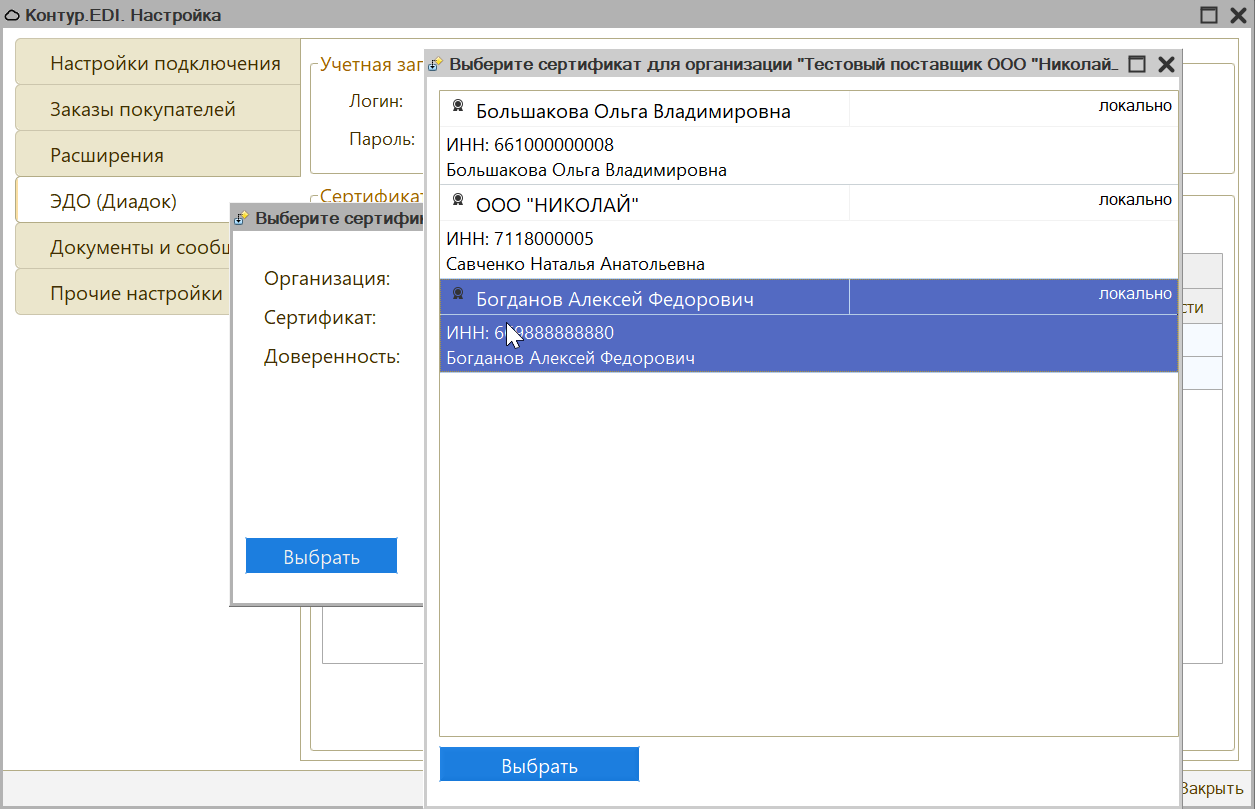Select certificate Богданов Алексей Федорович header row

pyautogui.click(x=808, y=297)
